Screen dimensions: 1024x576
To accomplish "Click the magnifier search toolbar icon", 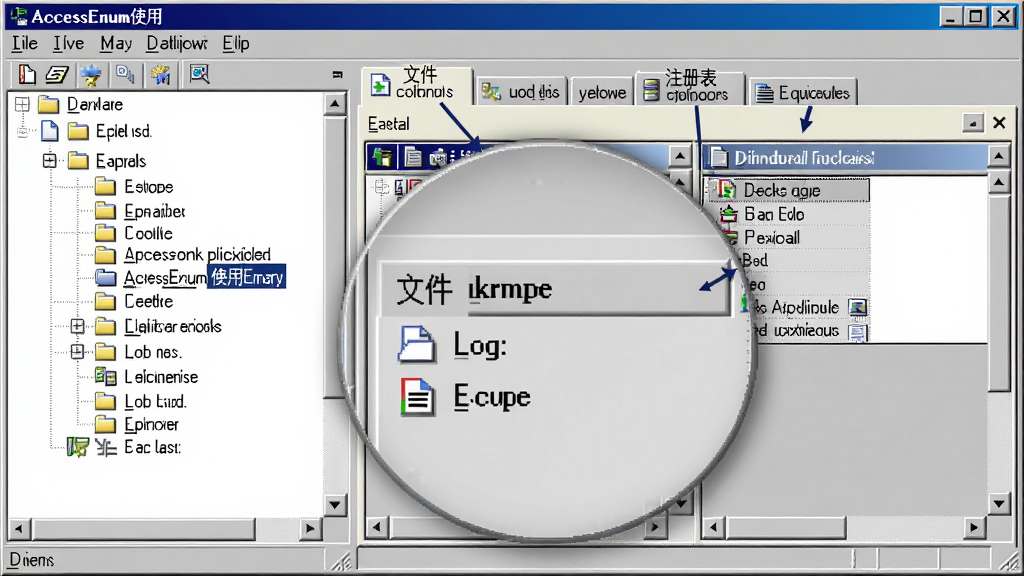I will (199, 74).
